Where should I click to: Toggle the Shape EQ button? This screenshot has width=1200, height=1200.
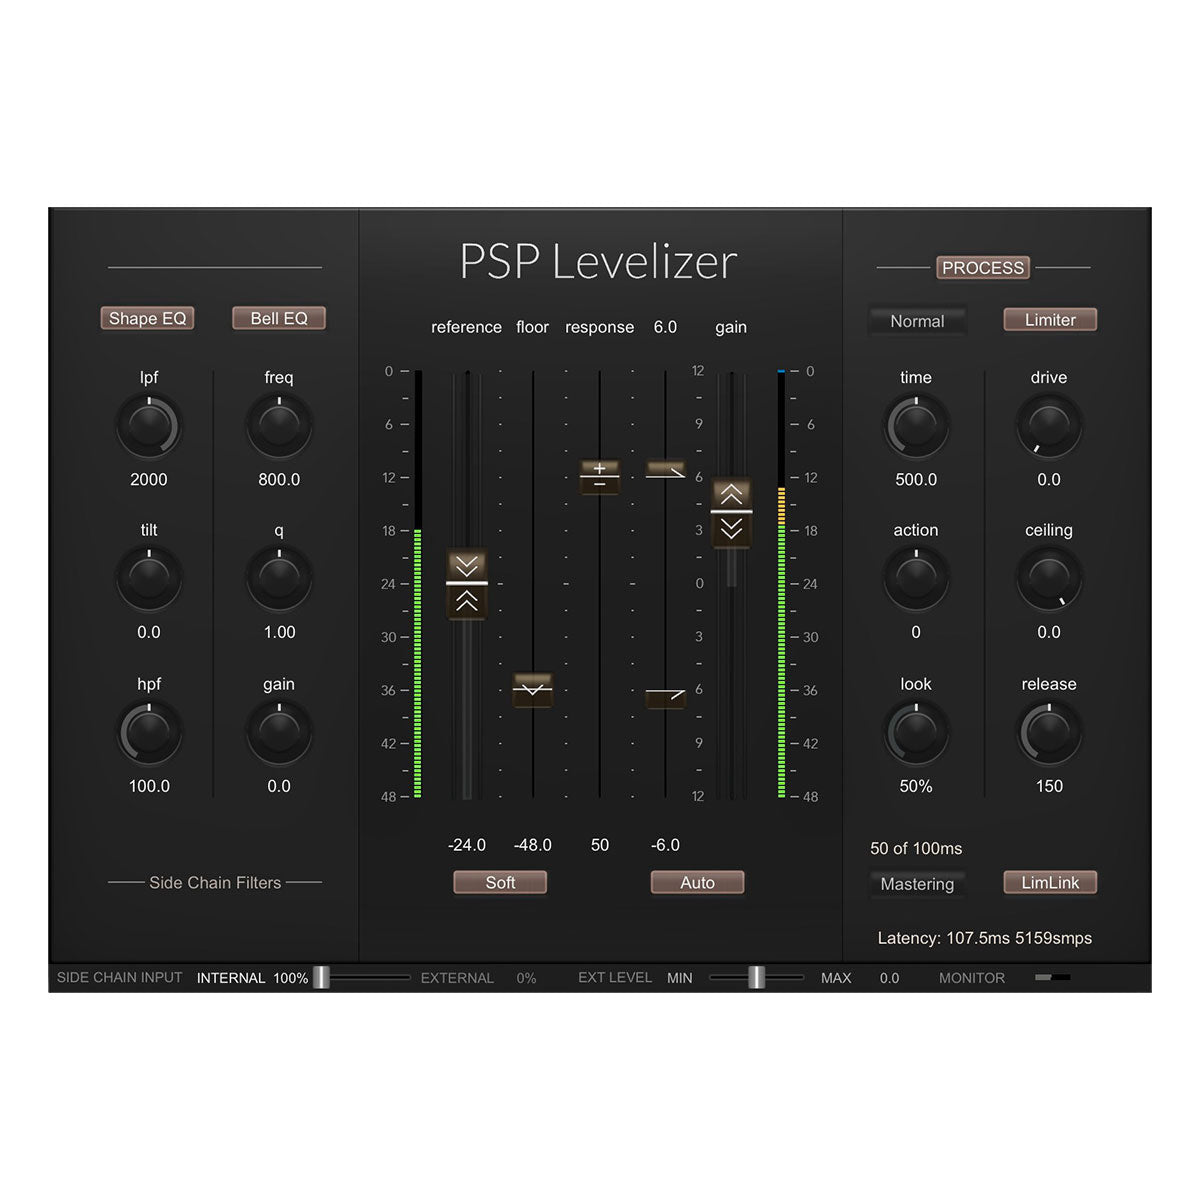pyautogui.click(x=147, y=318)
